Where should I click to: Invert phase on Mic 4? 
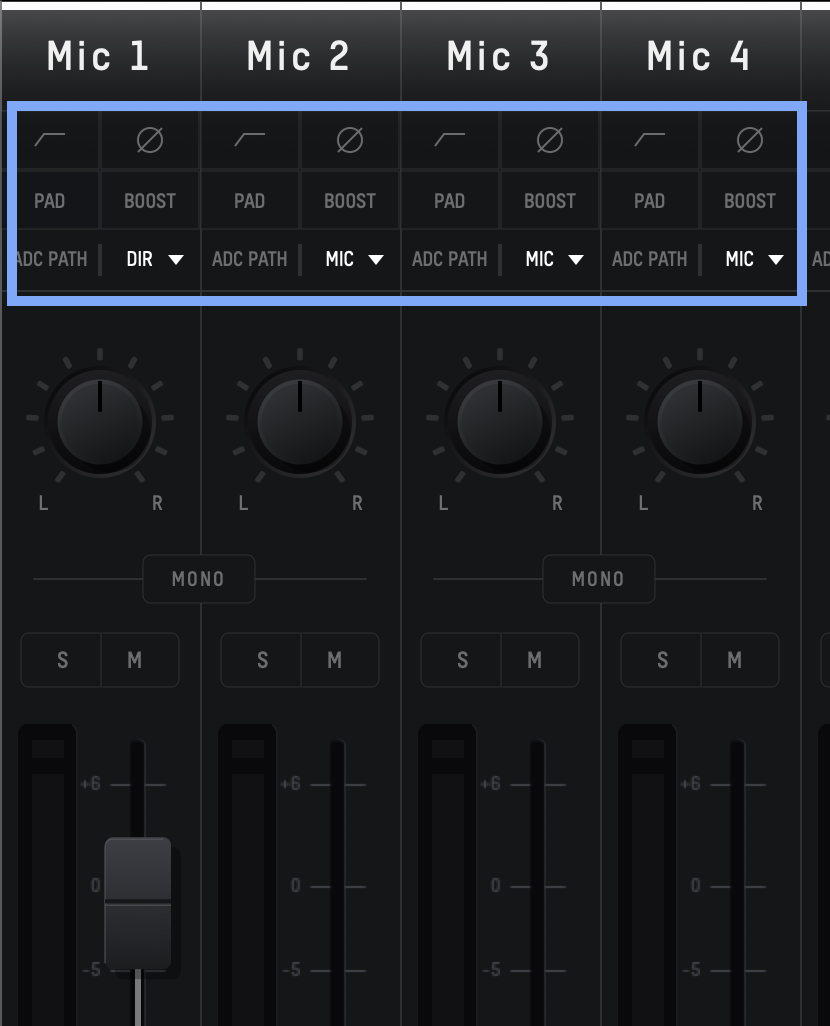tap(750, 139)
